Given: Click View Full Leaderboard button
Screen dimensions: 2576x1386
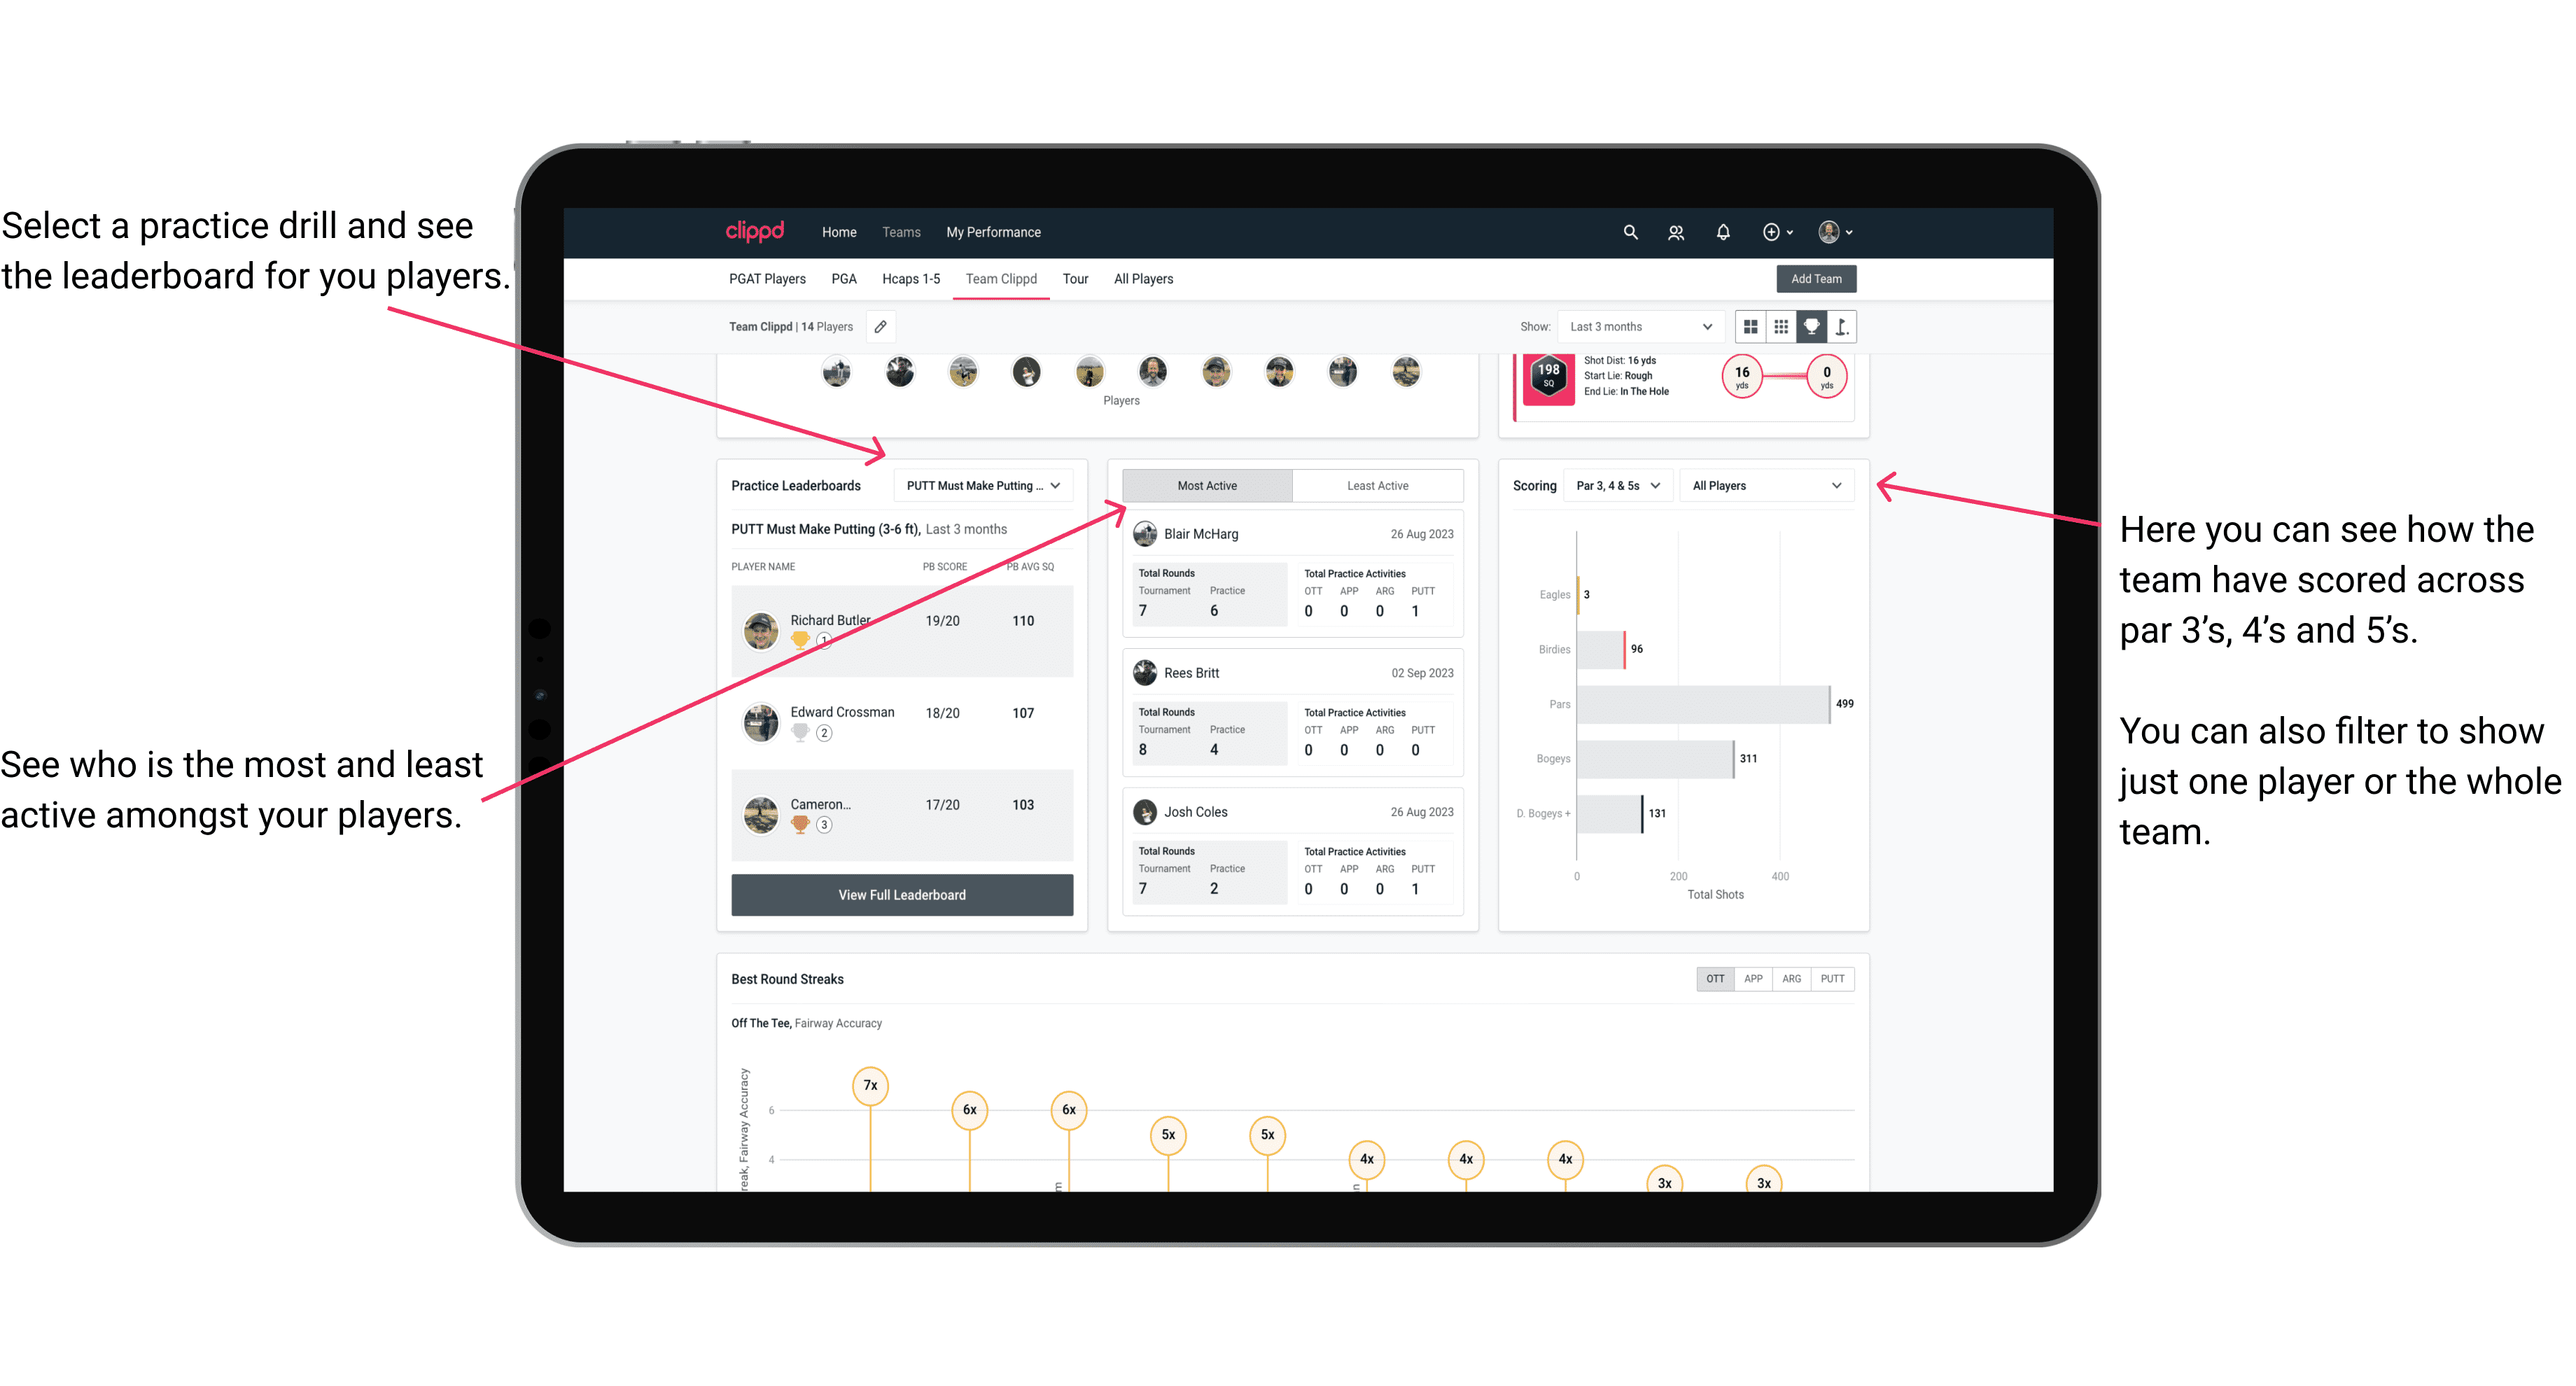Looking at the screenshot, I should click(x=901, y=896).
